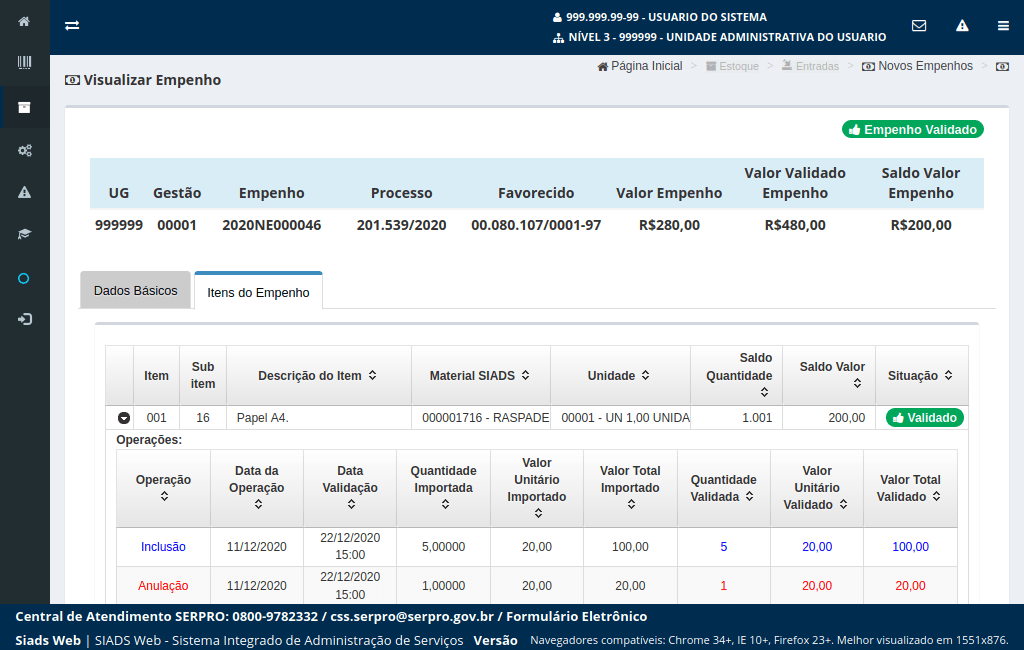Click the logout icon in the sidebar

coord(24,319)
